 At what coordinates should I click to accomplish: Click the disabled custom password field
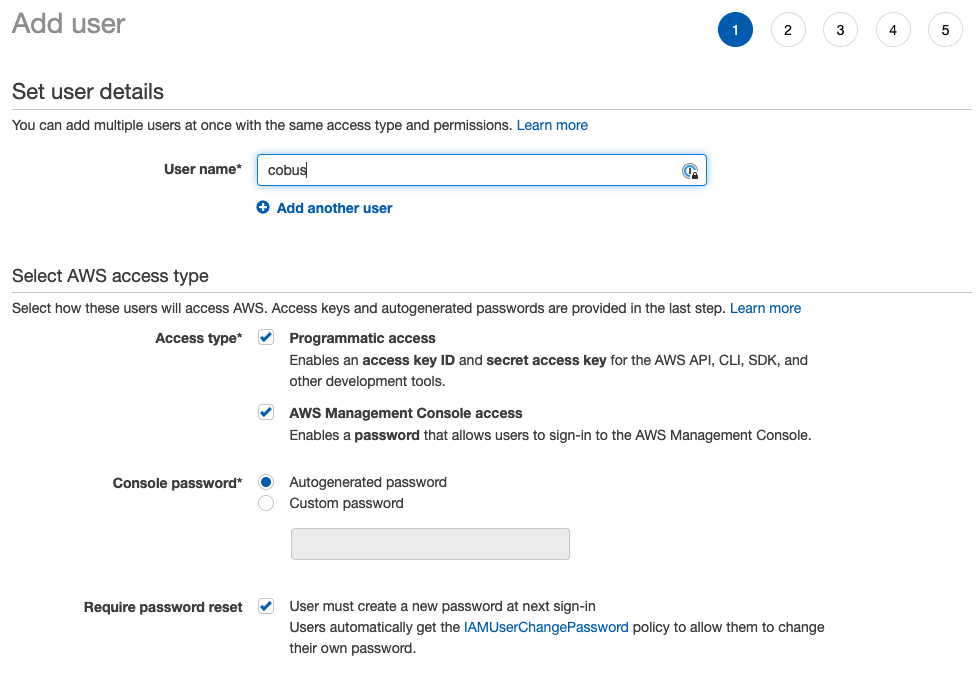click(430, 544)
